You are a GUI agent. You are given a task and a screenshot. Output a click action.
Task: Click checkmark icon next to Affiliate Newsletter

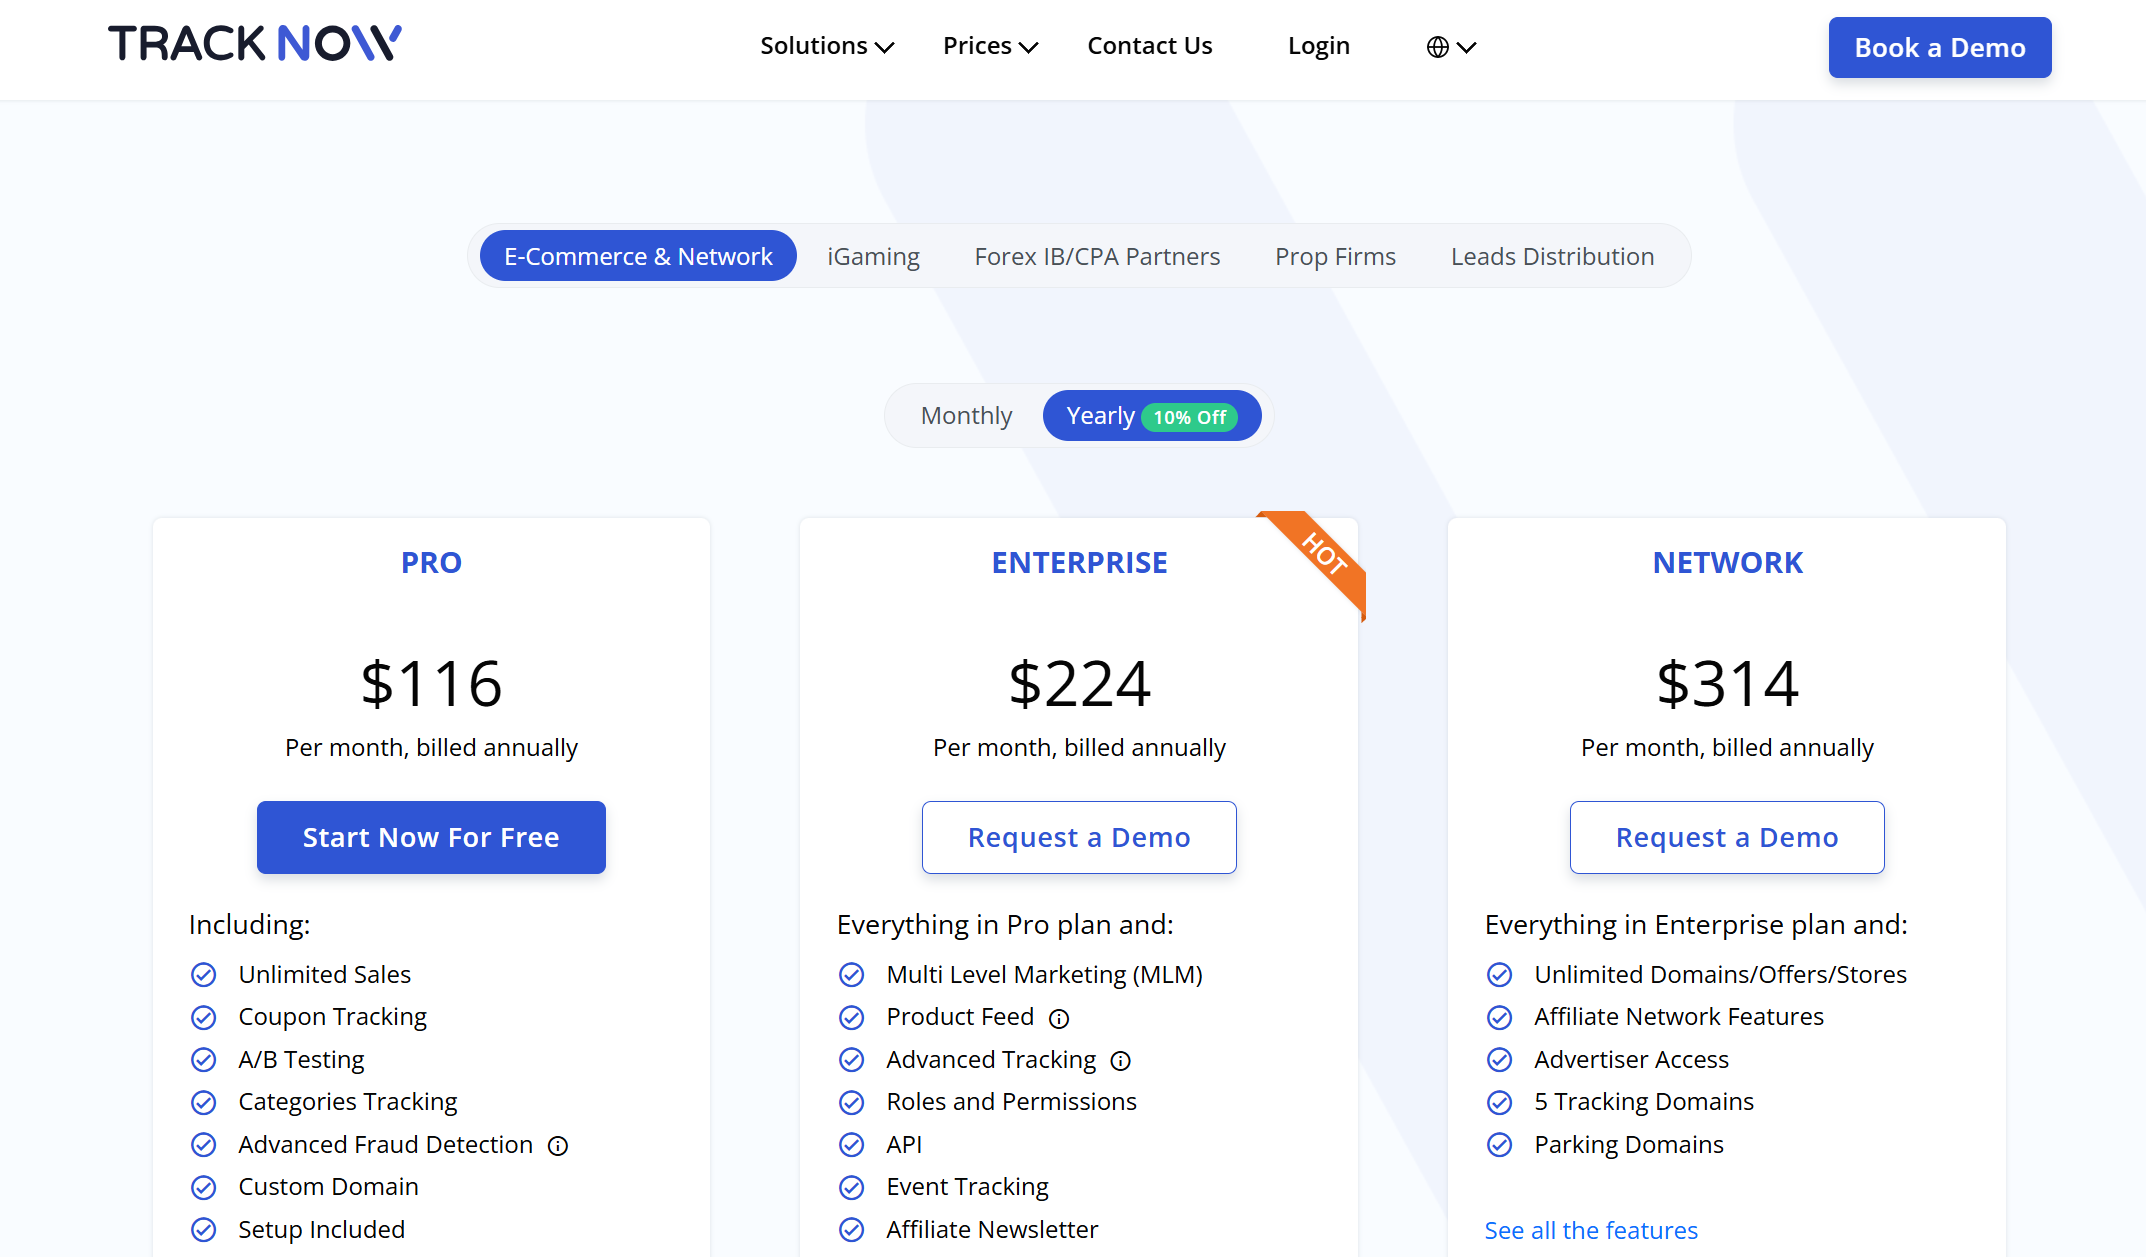coord(851,1229)
